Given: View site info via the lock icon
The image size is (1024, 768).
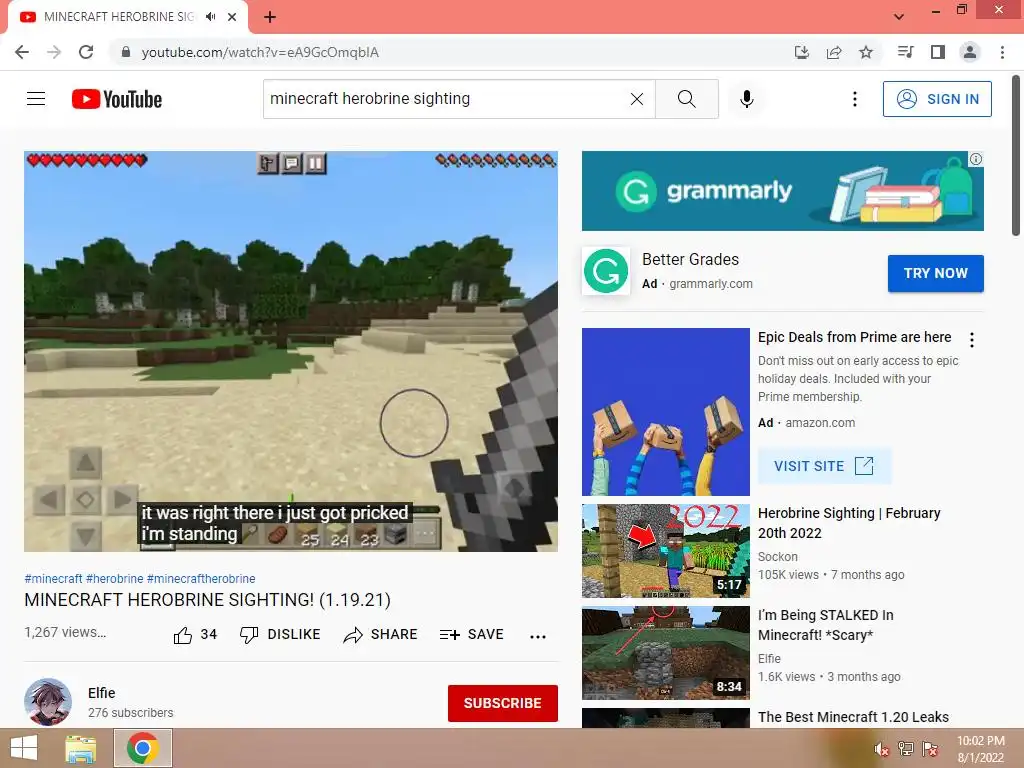Looking at the screenshot, I should coord(126,52).
